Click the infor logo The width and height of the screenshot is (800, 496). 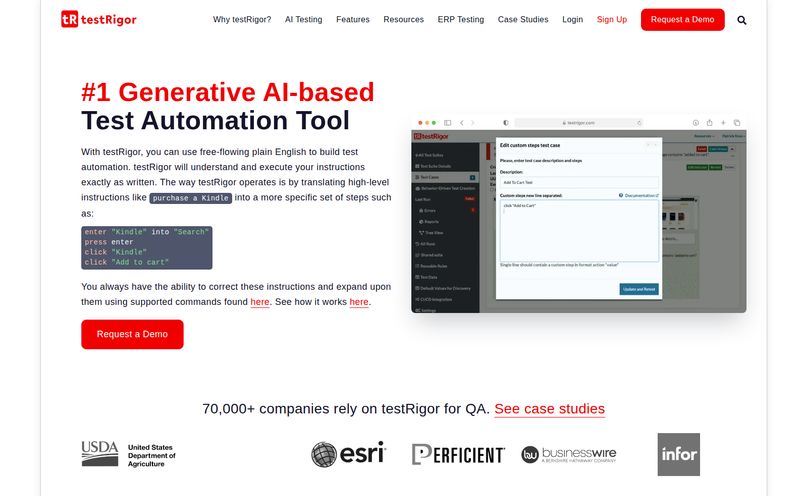pos(679,454)
